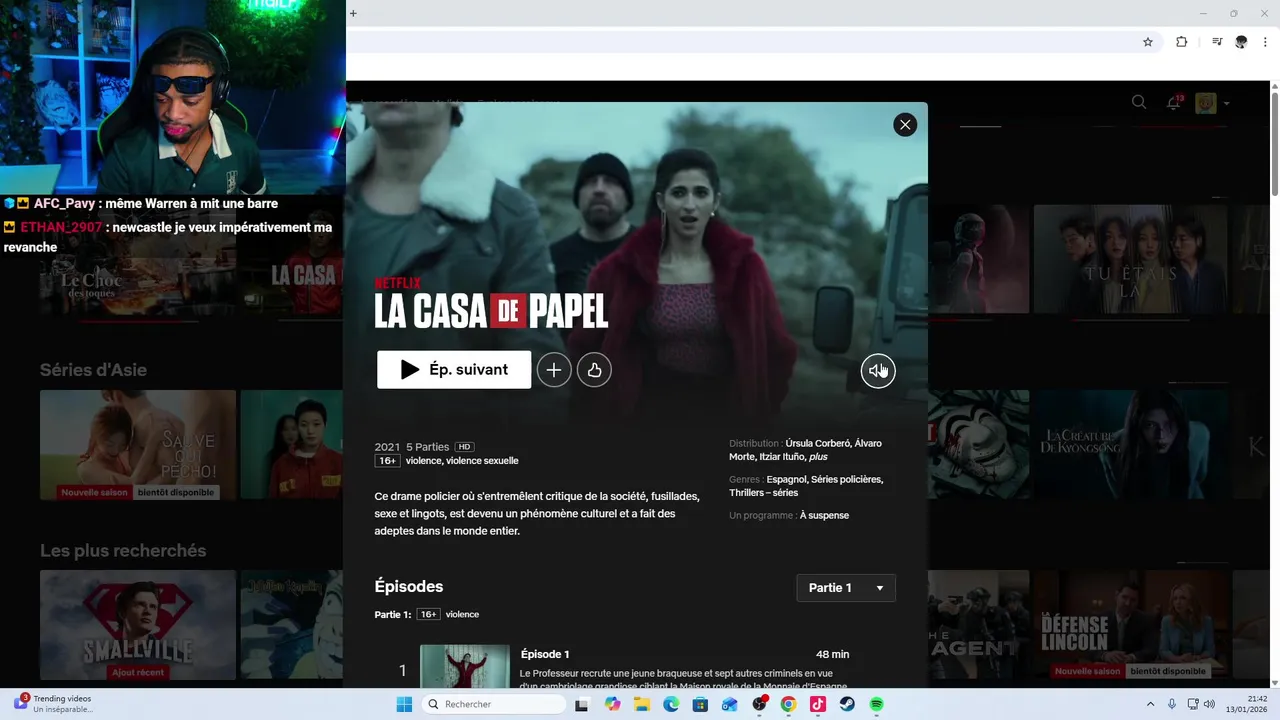The width and height of the screenshot is (1280, 720).
Task: Open Trending videos widget on taskbar
Action: [x=55, y=704]
